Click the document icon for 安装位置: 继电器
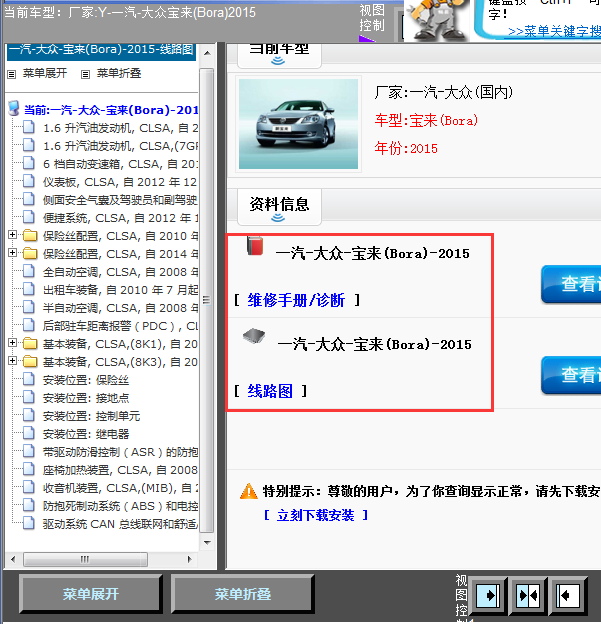The image size is (601, 624). point(29,433)
